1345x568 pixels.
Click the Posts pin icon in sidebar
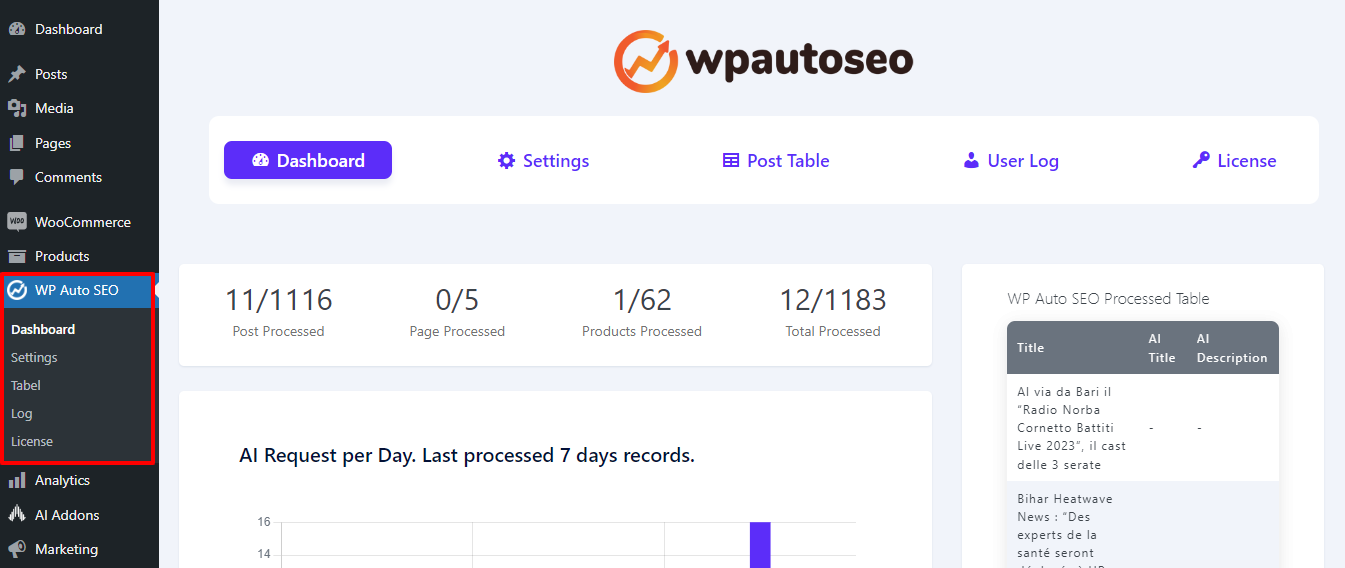click(16, 74)
